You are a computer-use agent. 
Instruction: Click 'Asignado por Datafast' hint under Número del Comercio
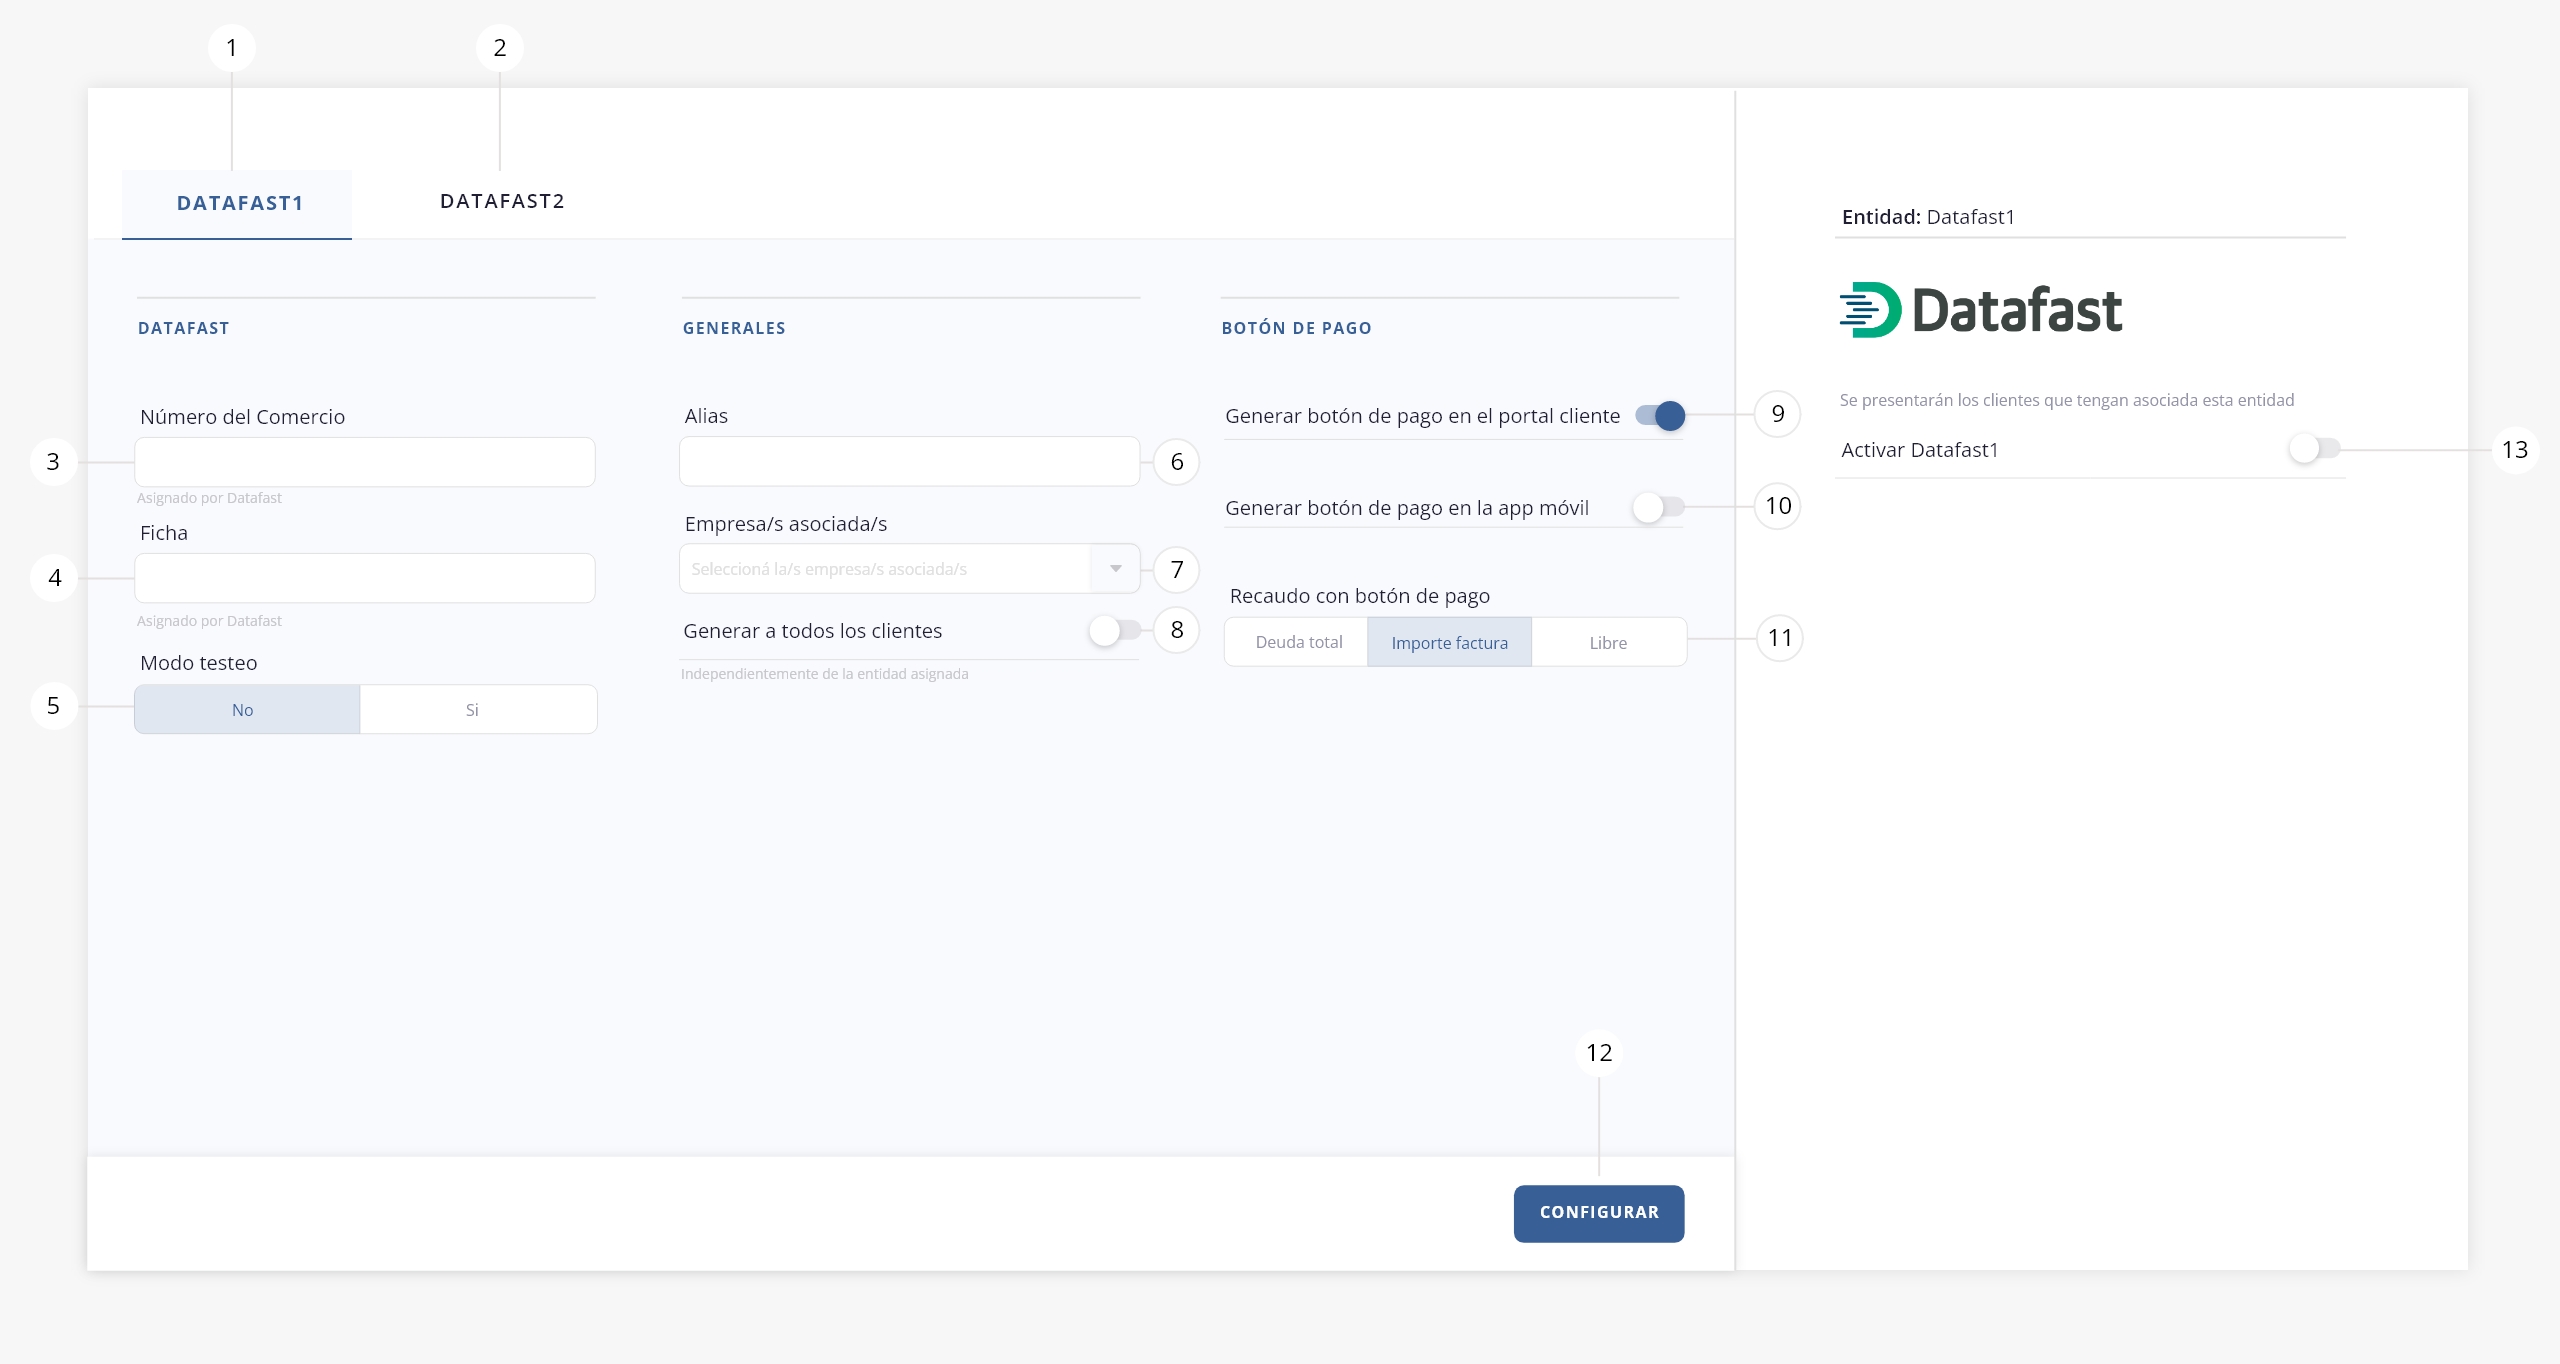(x=209, y=498)
